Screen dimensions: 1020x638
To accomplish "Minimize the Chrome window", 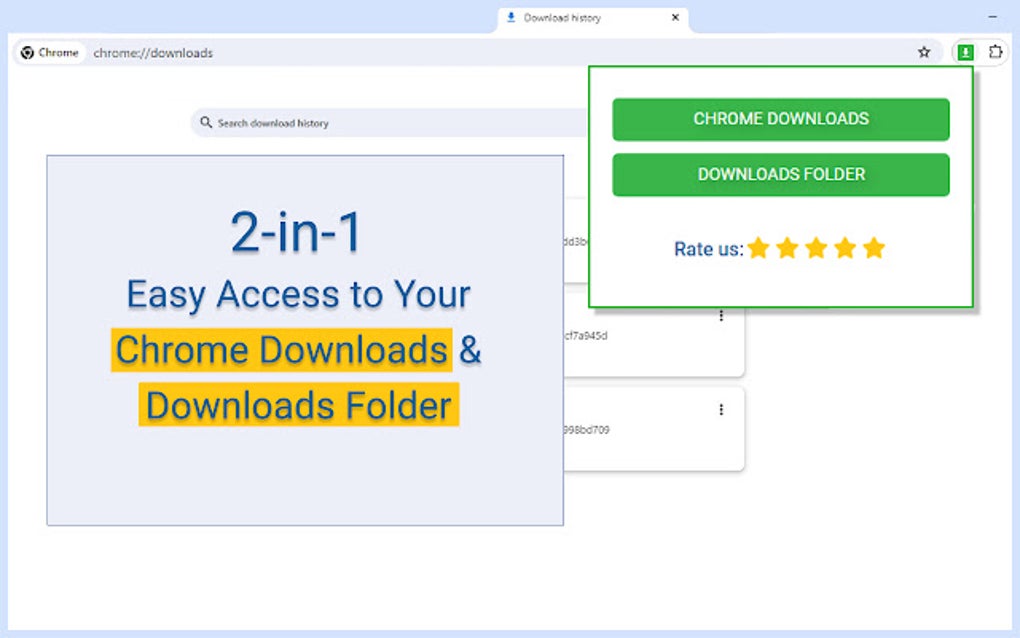I will click(x=993, y=16).
